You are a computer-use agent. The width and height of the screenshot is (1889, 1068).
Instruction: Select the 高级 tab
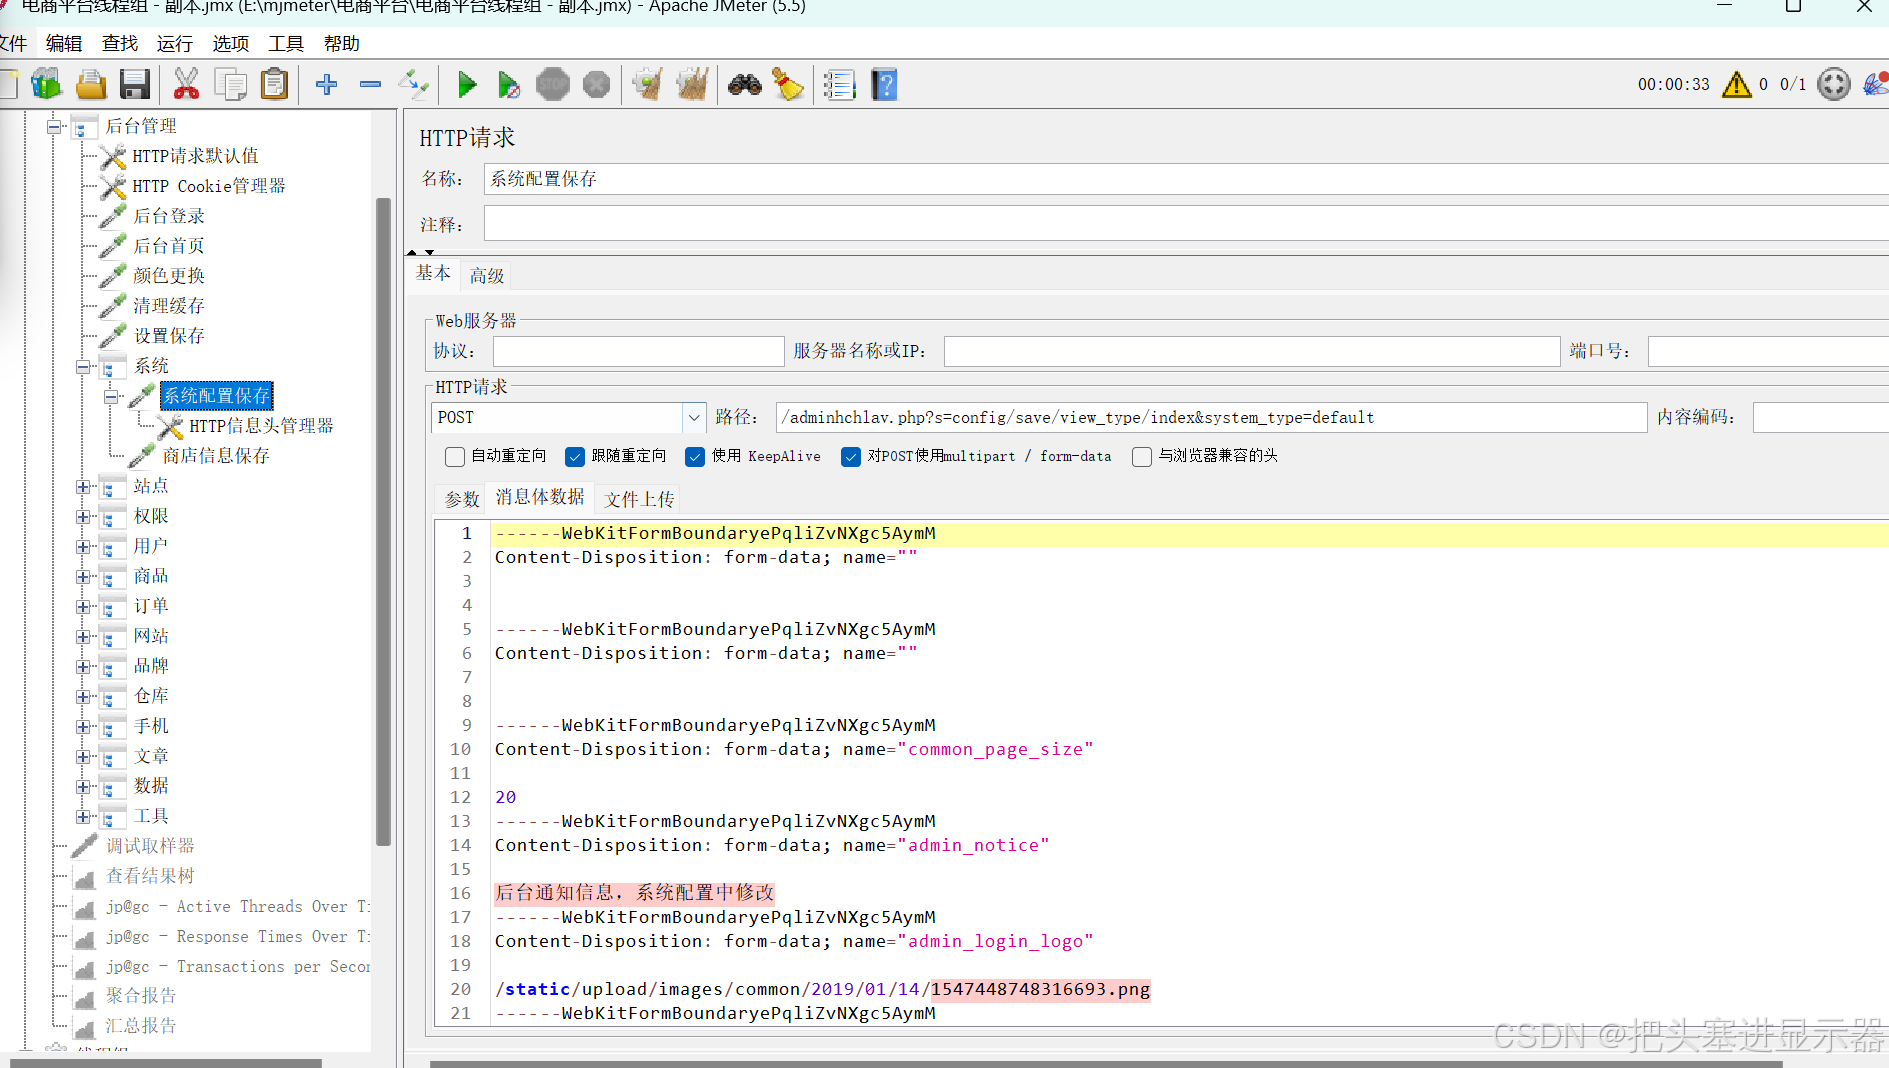(x=487, y=276)
